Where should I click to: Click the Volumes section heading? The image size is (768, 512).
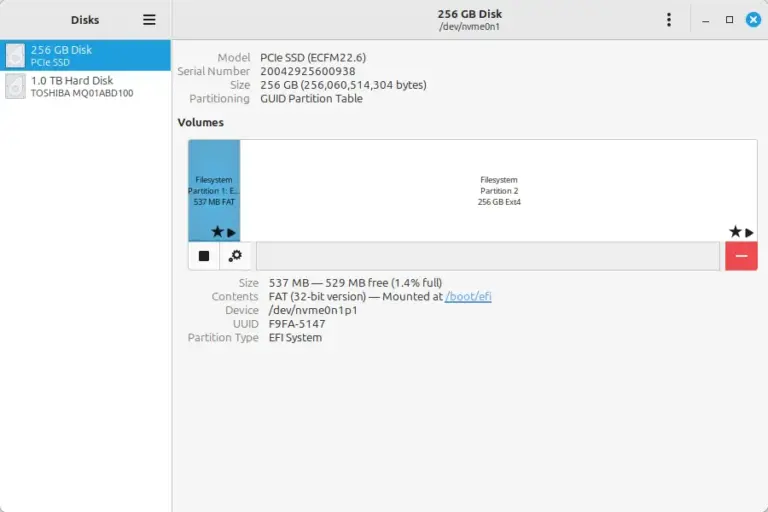[x=200, y=122]
